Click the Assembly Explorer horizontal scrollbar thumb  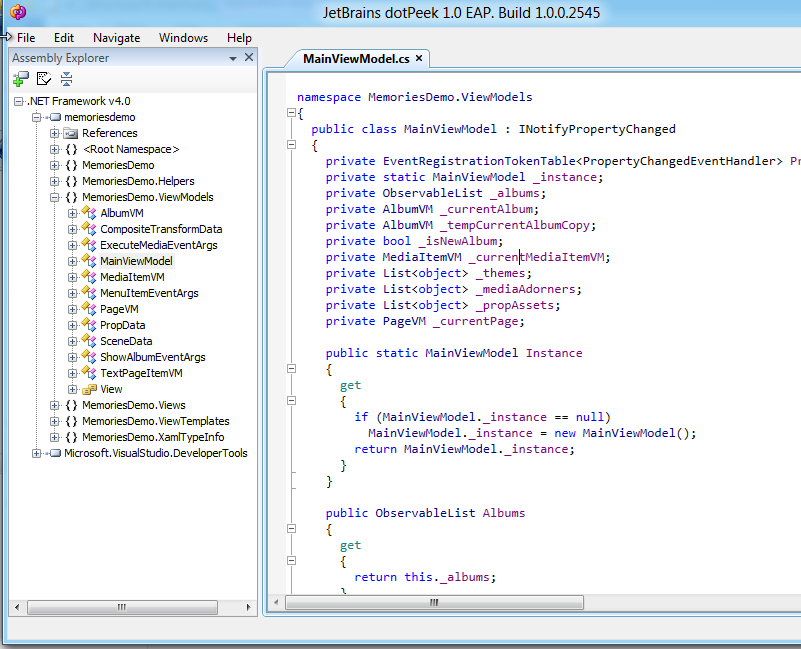(x=122, y=607)
